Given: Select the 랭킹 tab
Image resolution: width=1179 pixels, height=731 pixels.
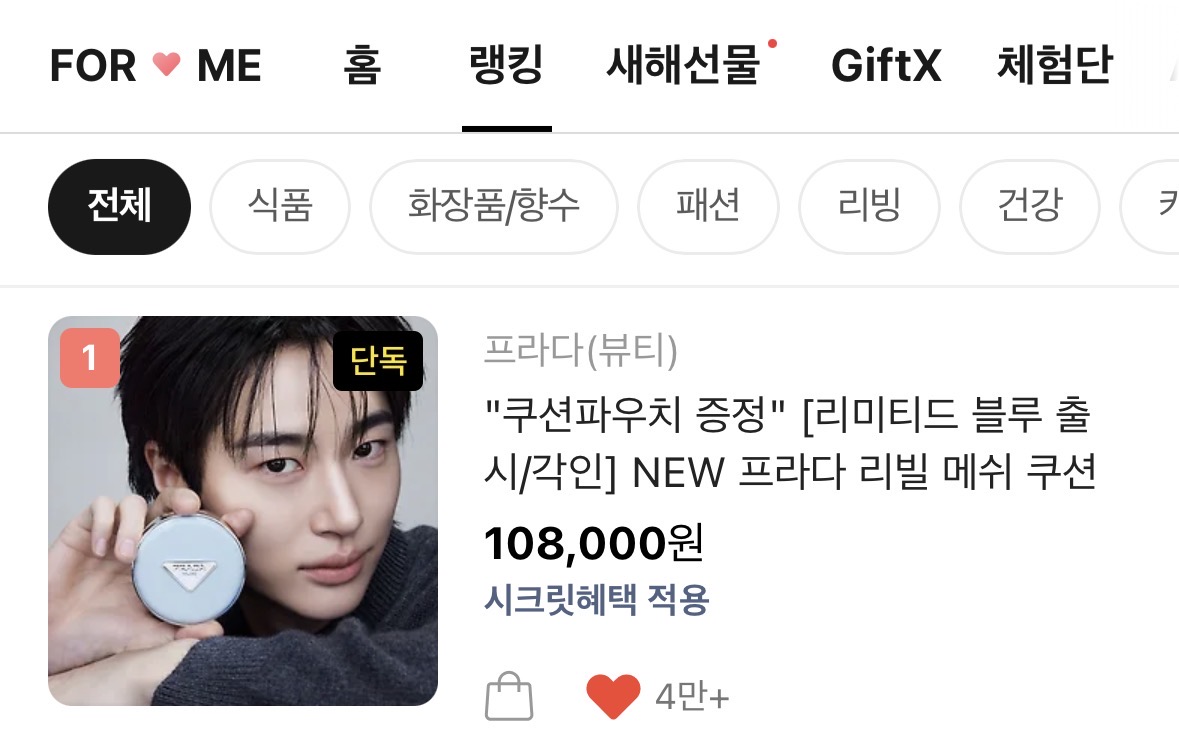Looking at the screenshot, I should pos(506,65).
